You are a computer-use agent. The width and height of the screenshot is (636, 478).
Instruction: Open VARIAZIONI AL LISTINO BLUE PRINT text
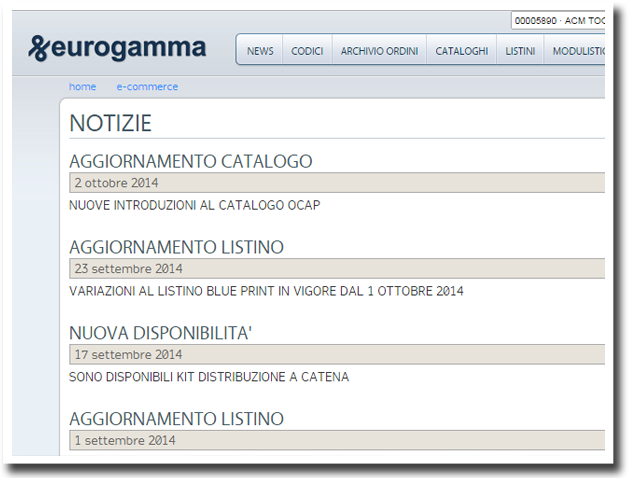pyautogui.click(x=266, y=291)
